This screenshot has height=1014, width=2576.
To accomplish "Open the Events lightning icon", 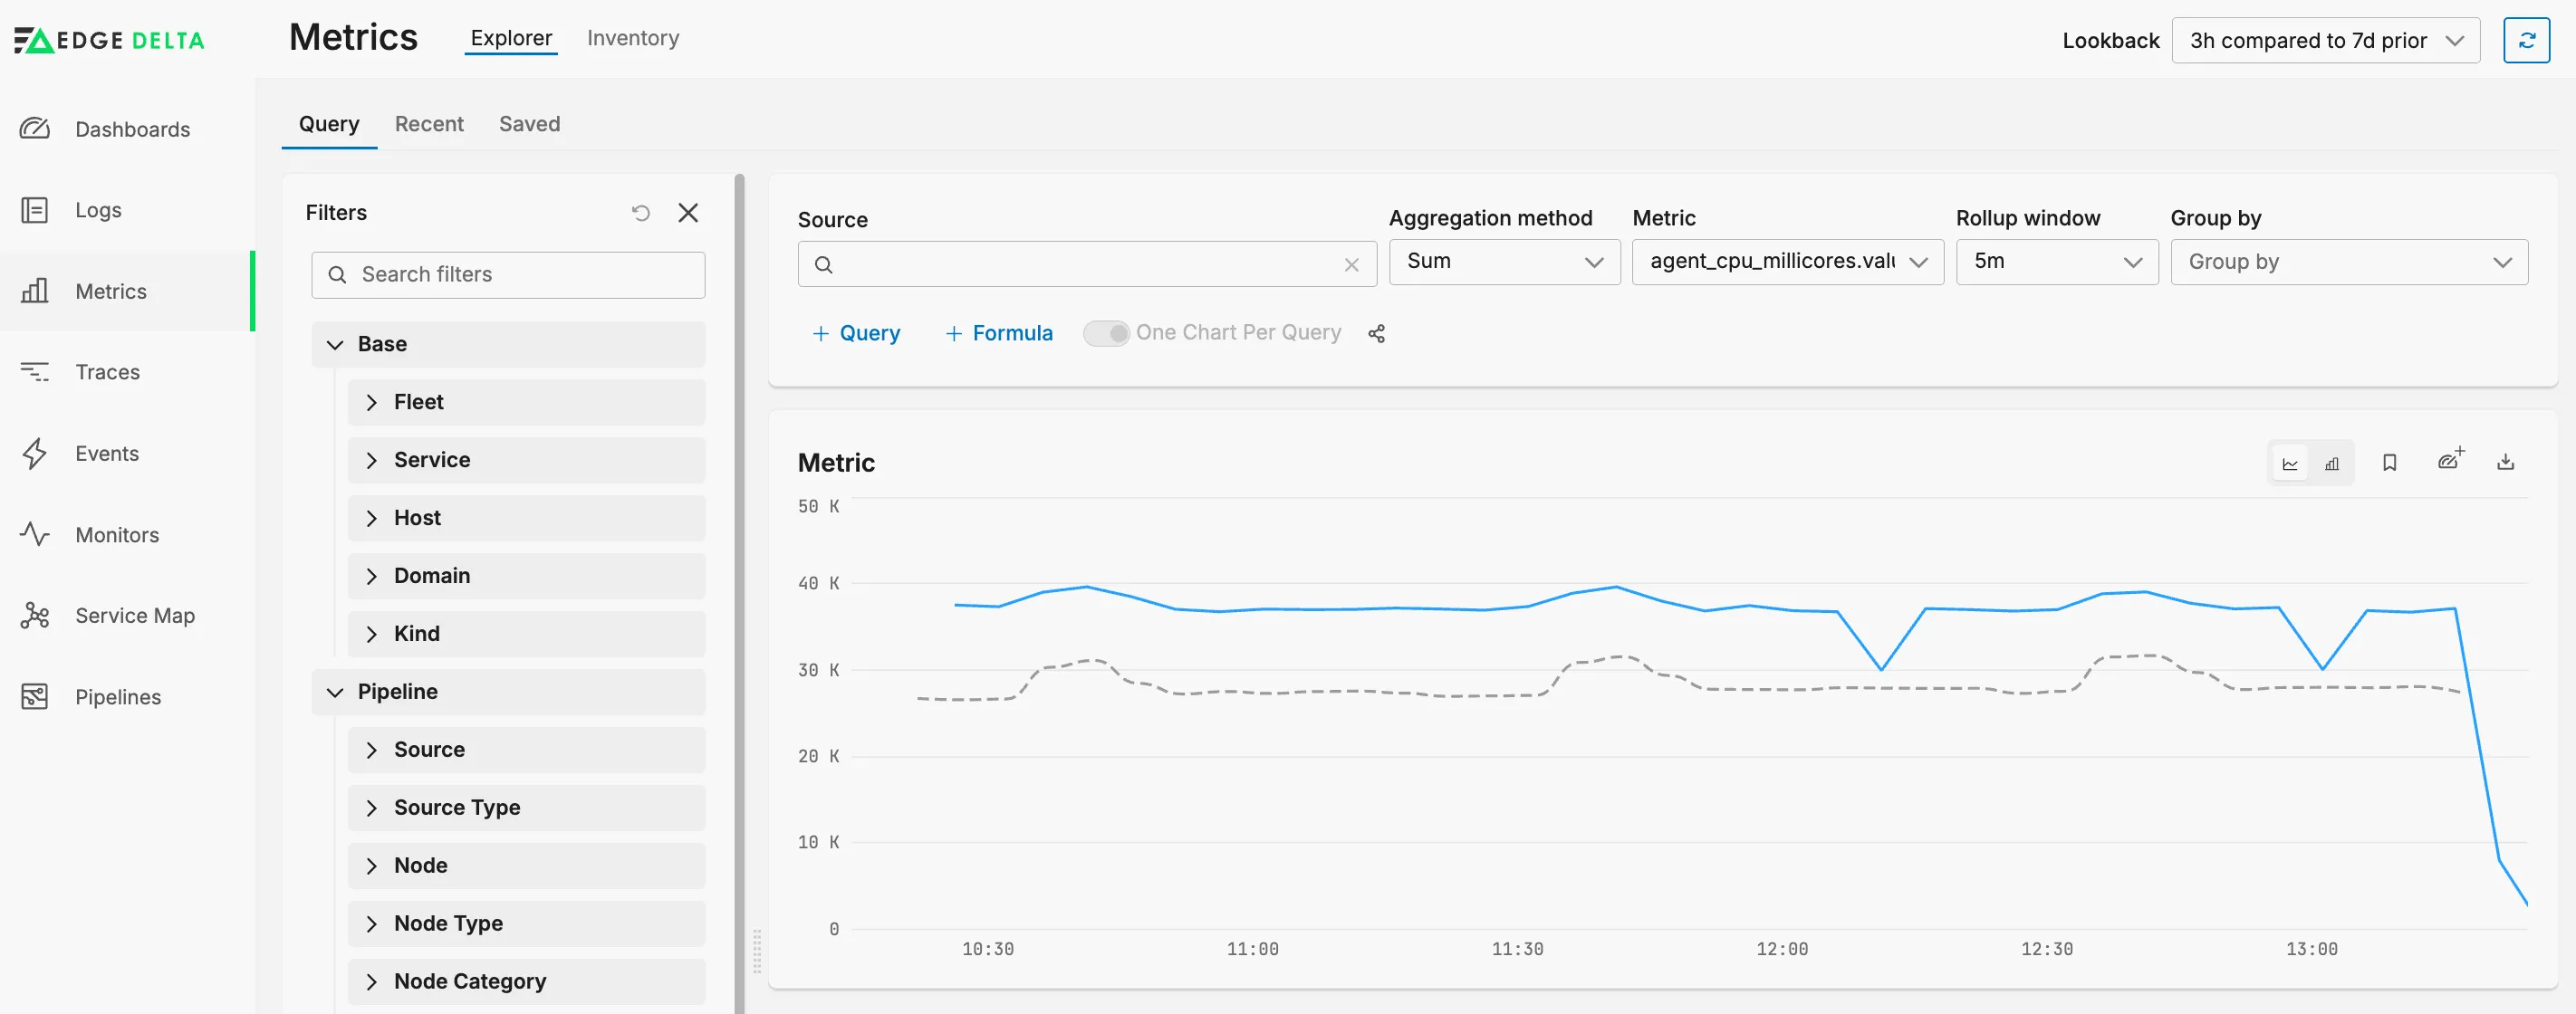I will (x=35, y=453).
